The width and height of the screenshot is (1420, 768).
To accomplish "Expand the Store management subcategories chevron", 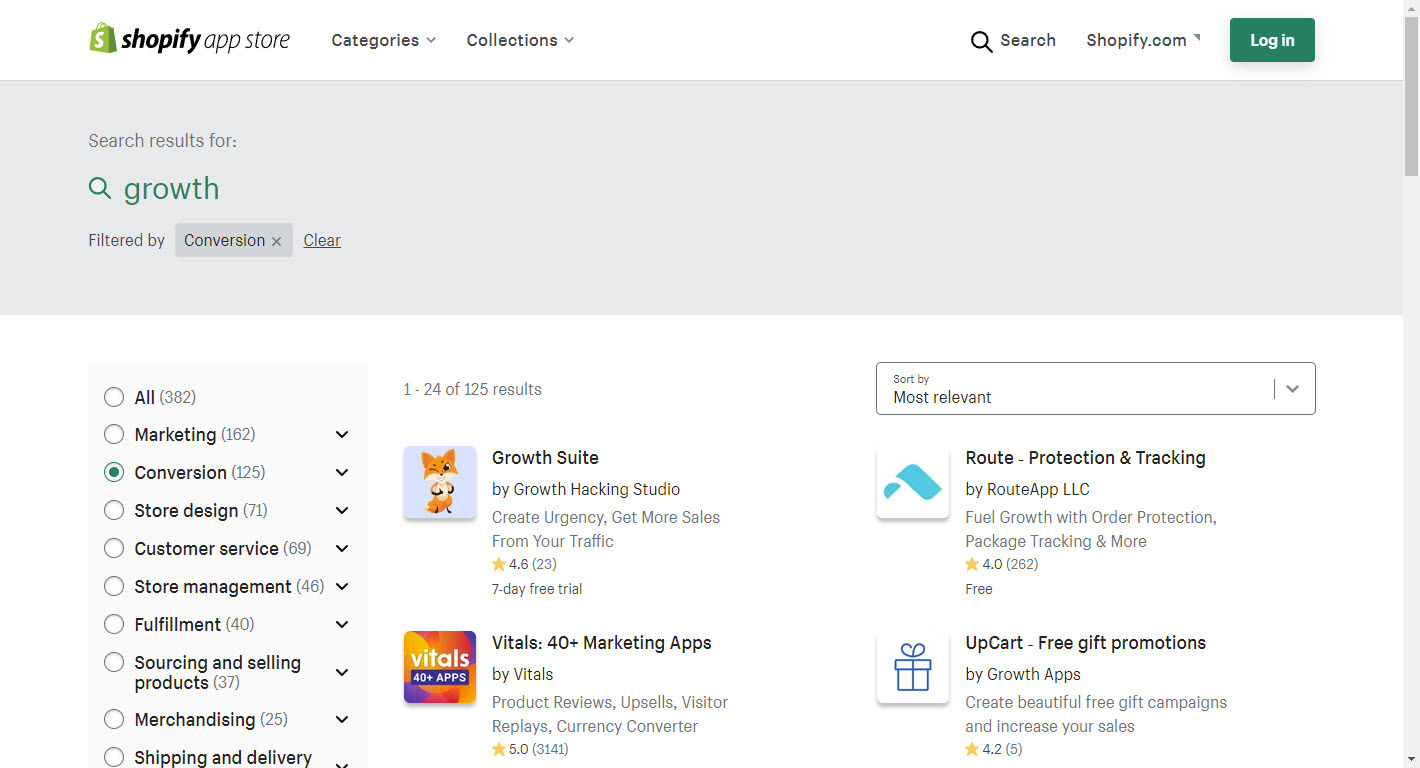I will [342, 586].
